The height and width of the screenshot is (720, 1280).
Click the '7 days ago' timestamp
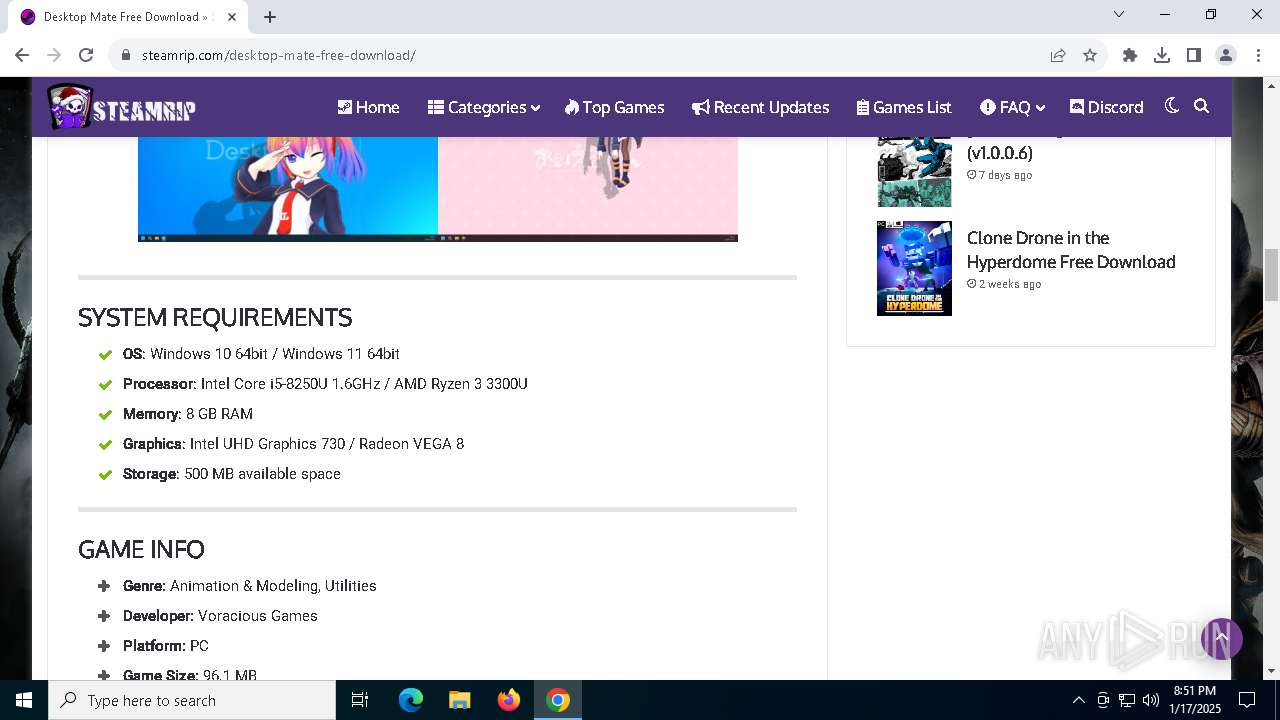[x=1000, y=175]
